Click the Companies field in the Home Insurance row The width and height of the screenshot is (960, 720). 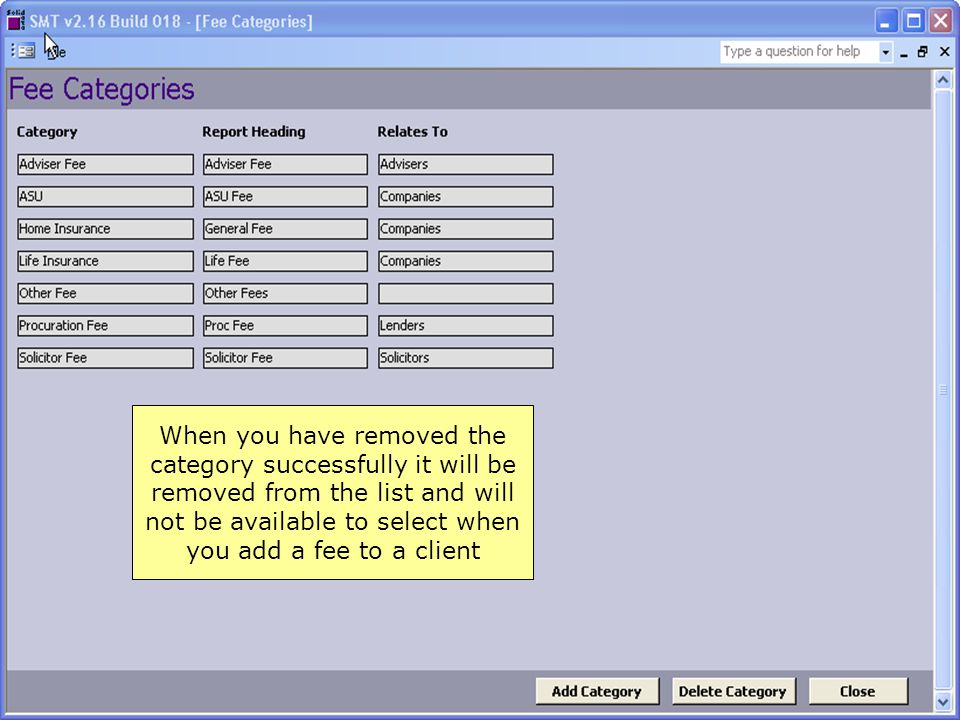466,229
